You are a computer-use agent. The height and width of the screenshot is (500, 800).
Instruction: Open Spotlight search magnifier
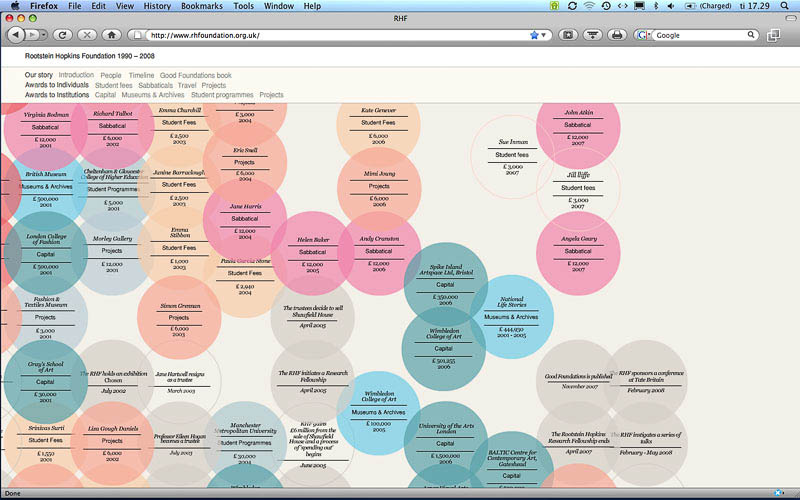[x=784, y=6]
